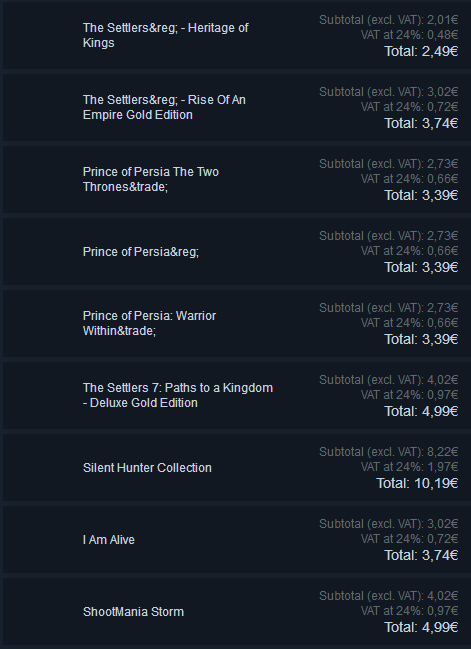Click the VAT at 24%: 1,97€ line
Viewport: 471px width, 649px height.
coord(410,467)
